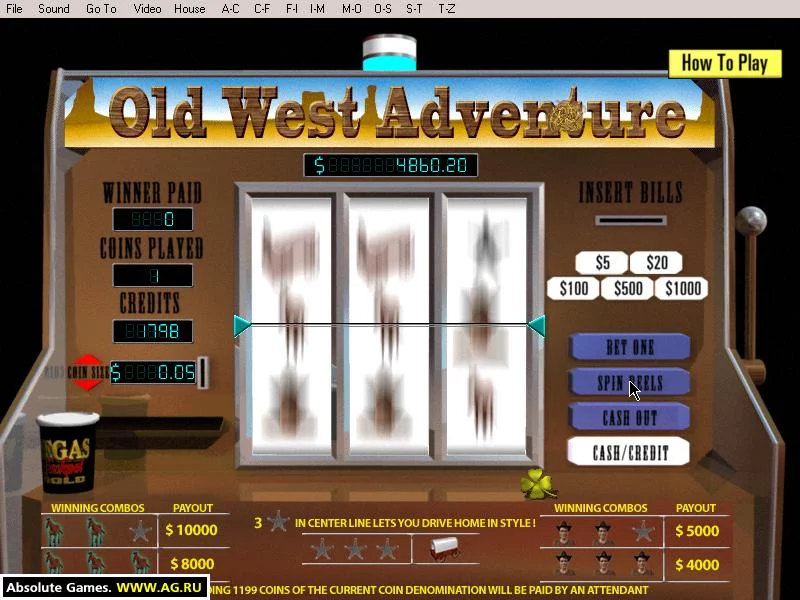Click the 4860.20 cash balance display
Image resolution: width=800 pixels, height=600 pixels.
point(391,165)
